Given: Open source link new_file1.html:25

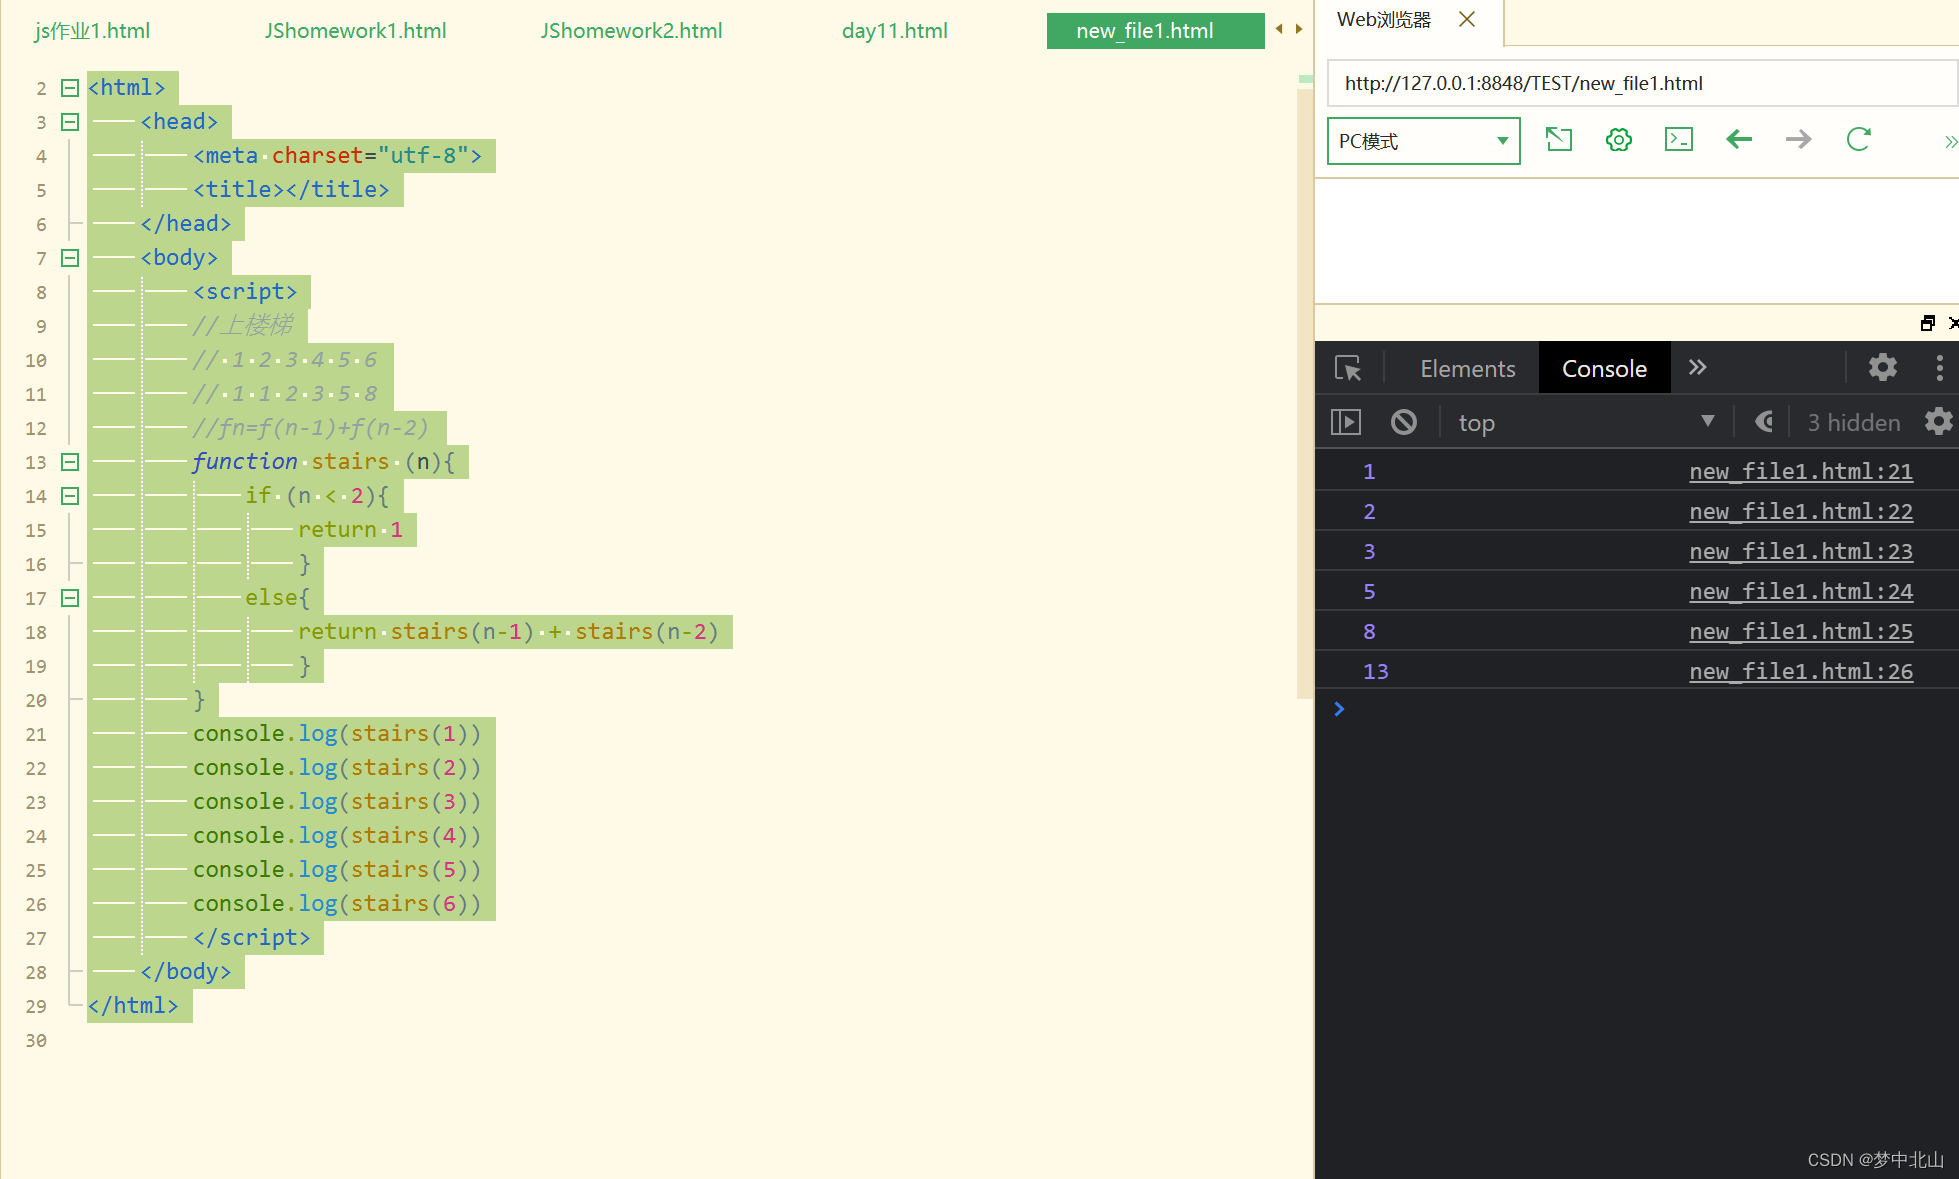Looking at the screenshot, I should 1801,631.
